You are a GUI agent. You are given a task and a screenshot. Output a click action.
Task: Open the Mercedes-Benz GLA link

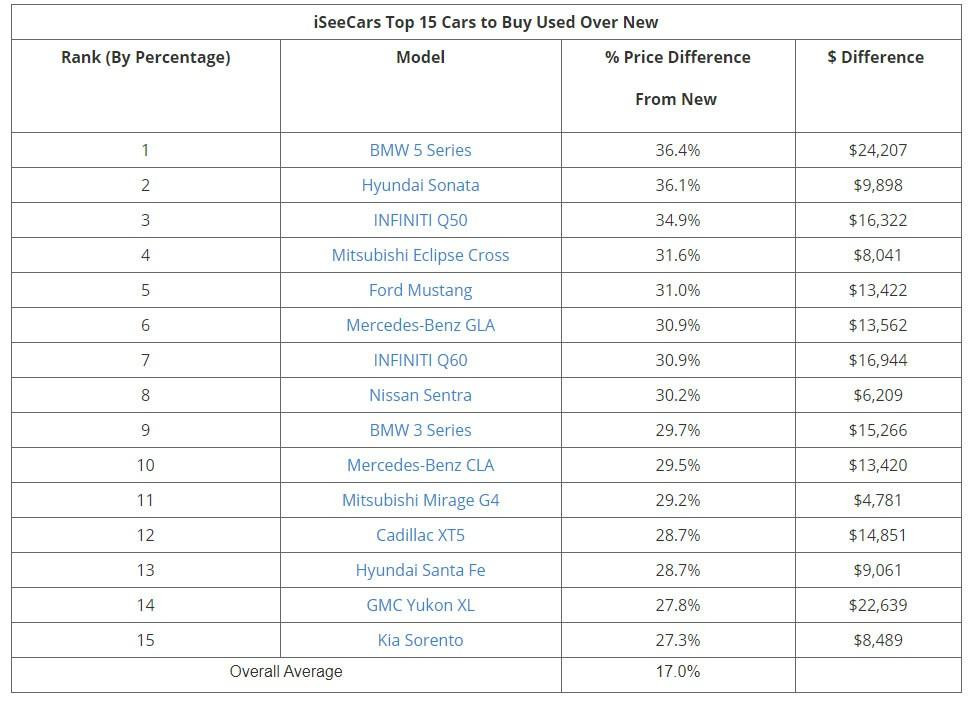[x=420, y=325]
